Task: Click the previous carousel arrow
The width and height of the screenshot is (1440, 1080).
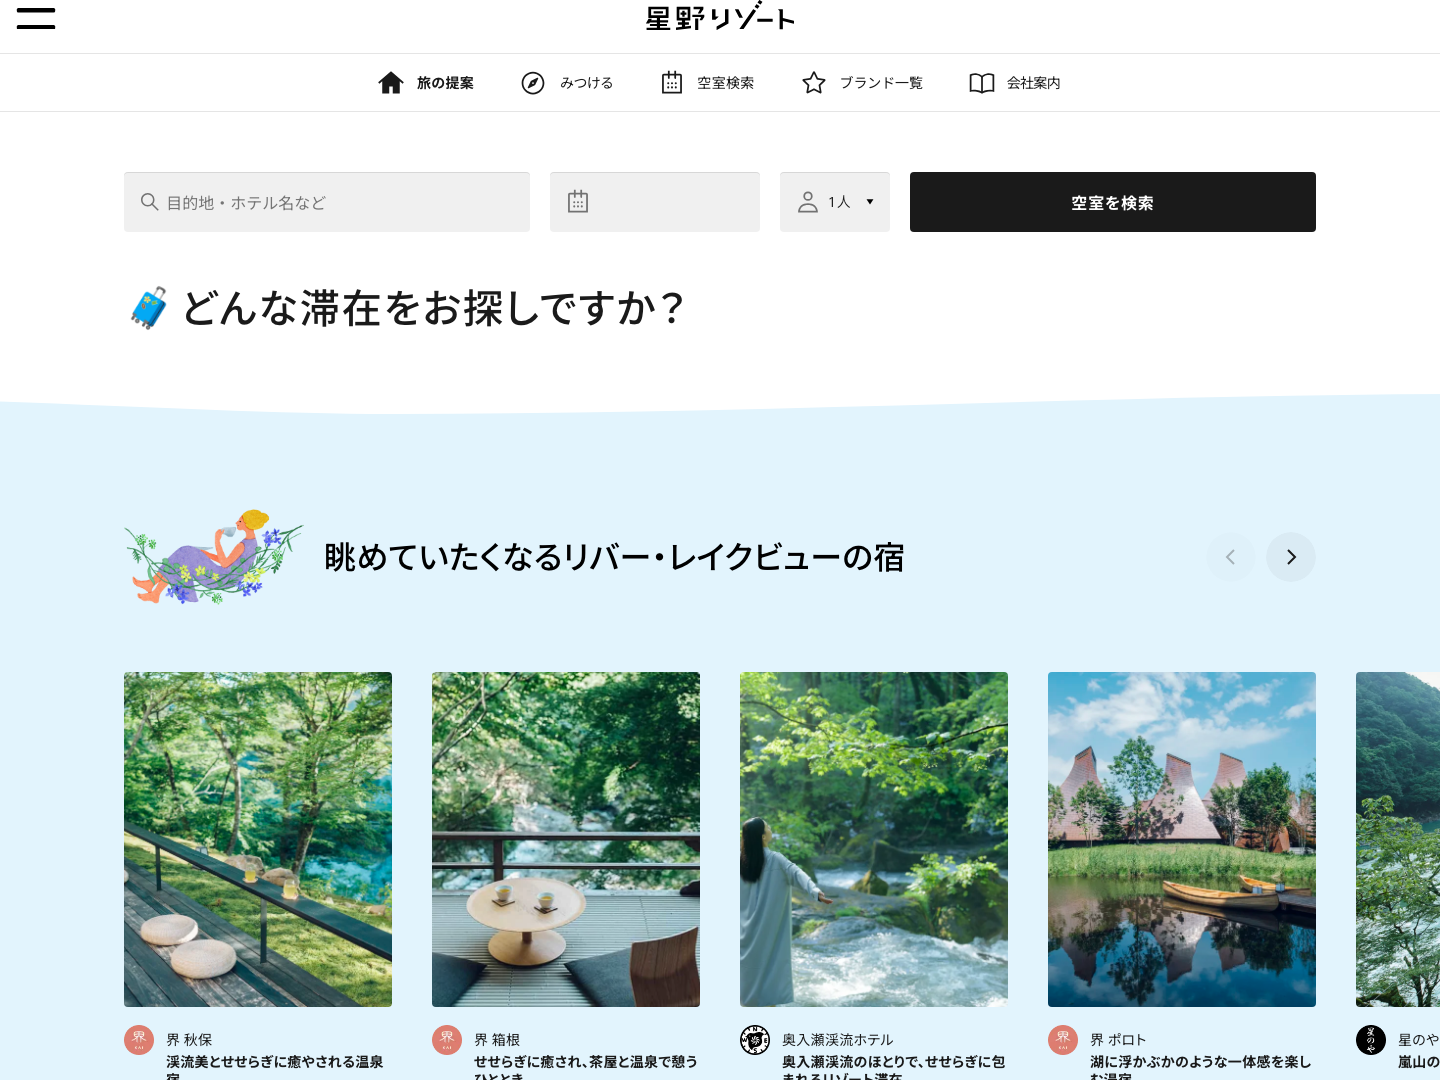Action: point(1231,557)
